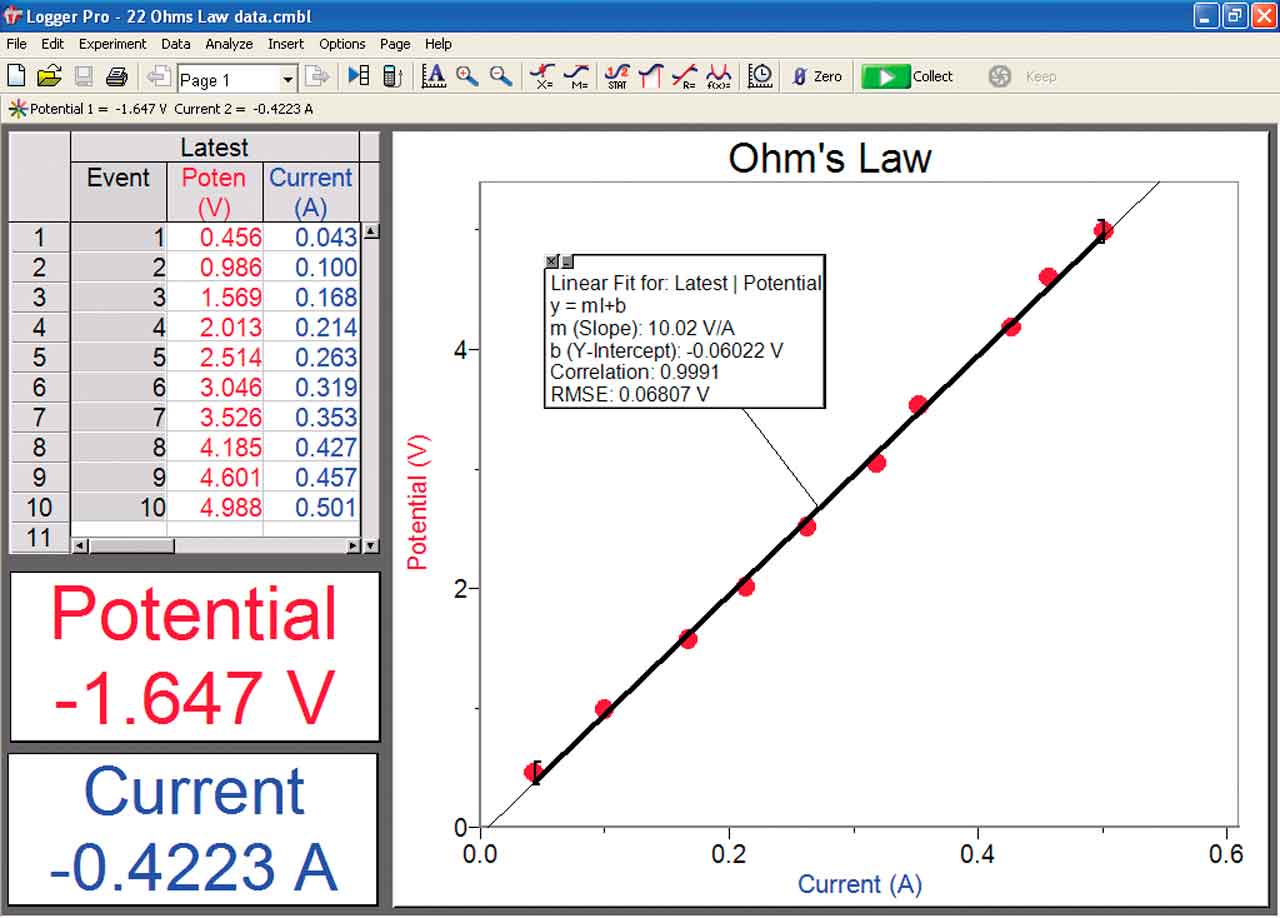Click the Autoscale graph icon
Screen dimensions: 1280x918
point(433,76)
